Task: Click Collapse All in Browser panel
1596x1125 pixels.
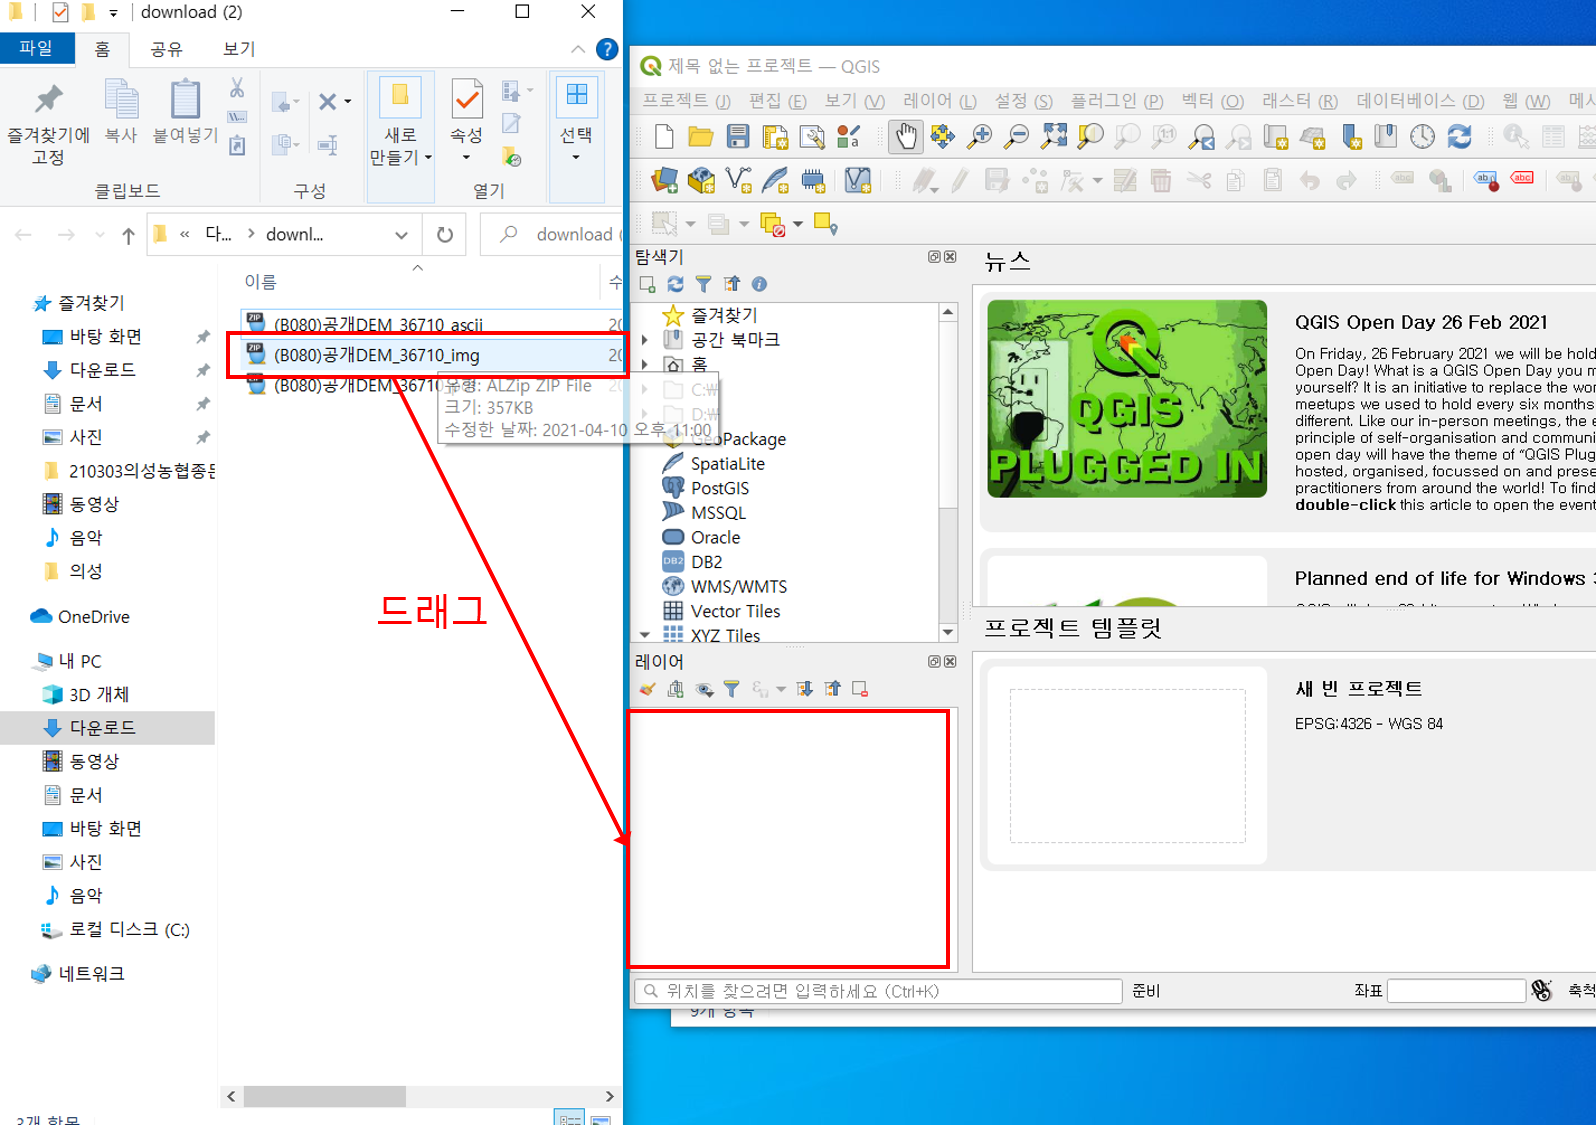Action: coord(732,284)
